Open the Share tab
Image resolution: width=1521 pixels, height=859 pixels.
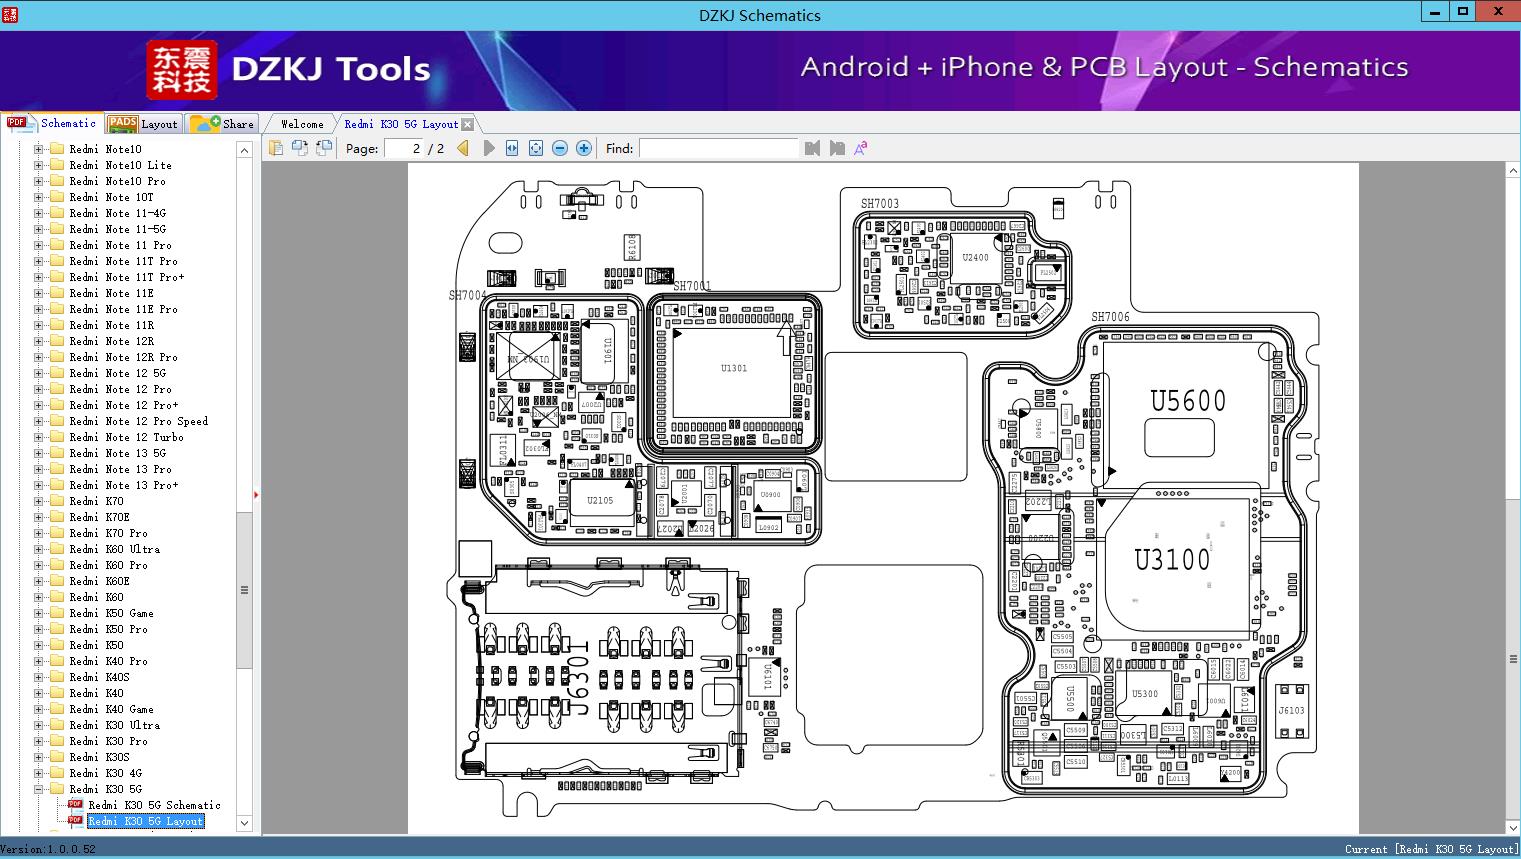(x=222, y=124)
